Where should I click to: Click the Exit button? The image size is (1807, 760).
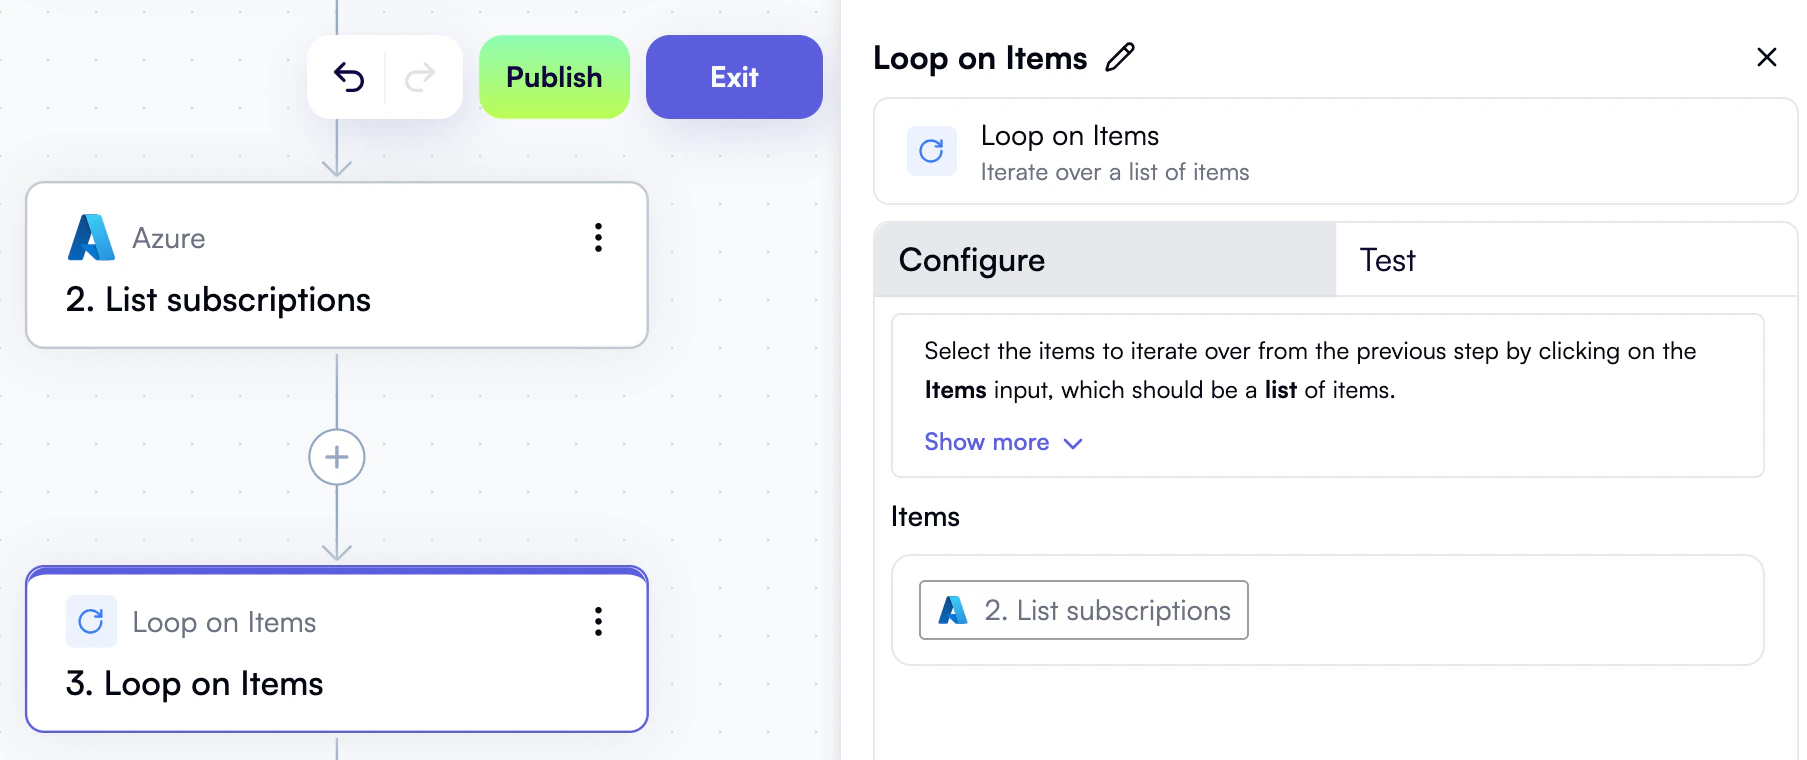click(734, 77)
